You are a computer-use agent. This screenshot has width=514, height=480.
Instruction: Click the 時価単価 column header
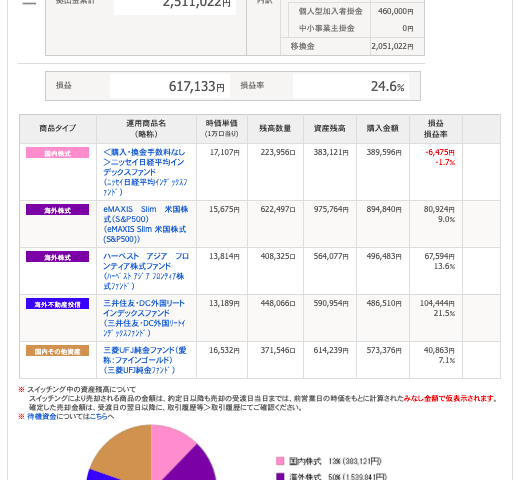(x=222, y=129)
